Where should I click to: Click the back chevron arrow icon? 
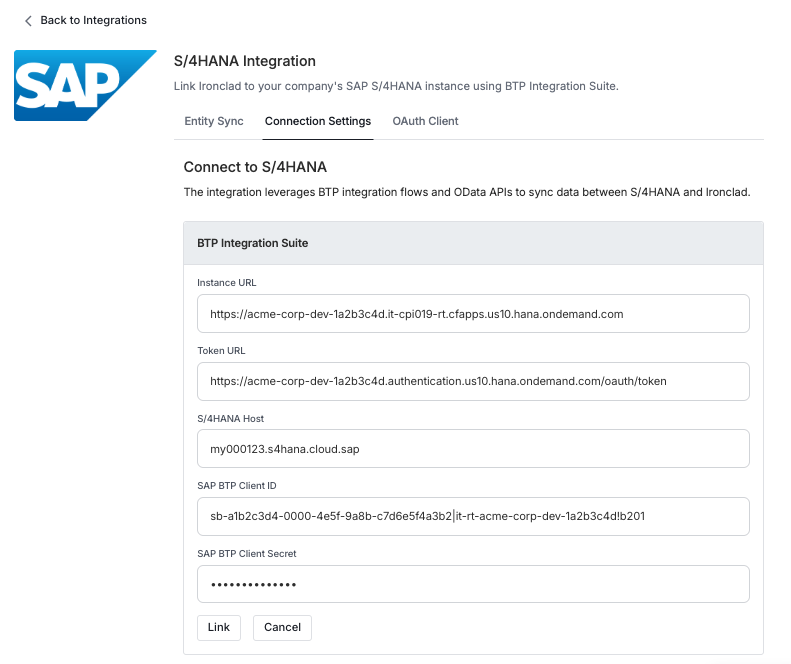click(28, 21)
